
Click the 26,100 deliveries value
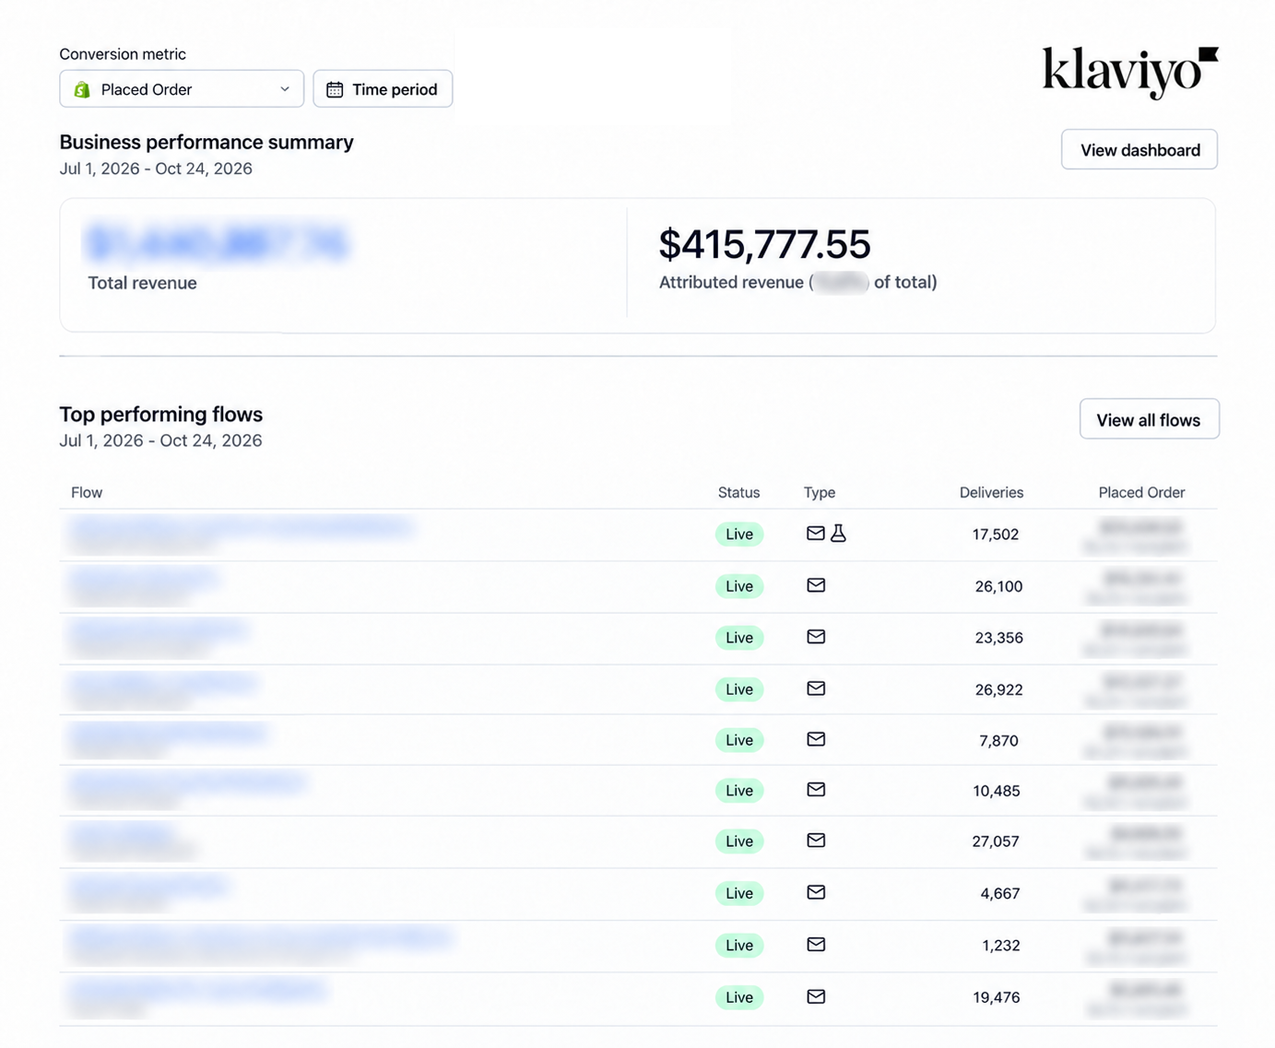pos(999,586)
